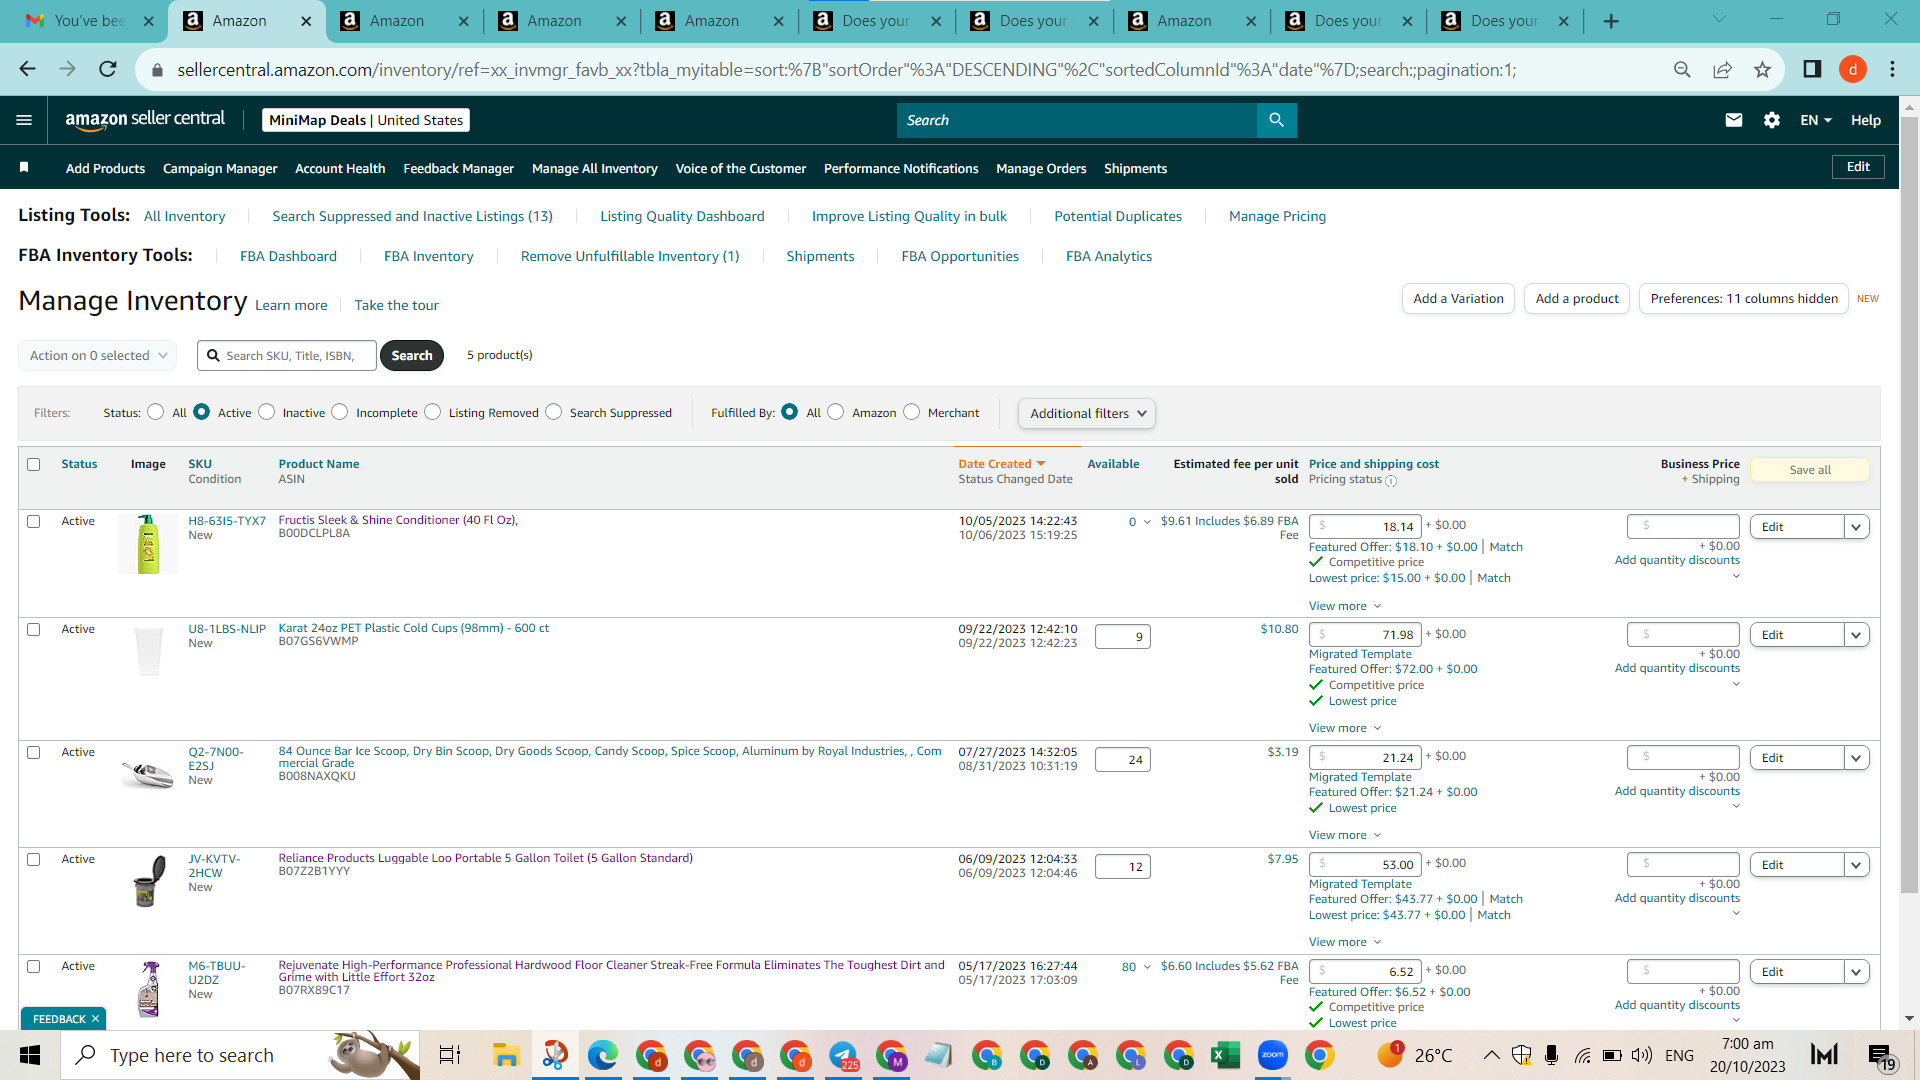Screen dimensions: 1920x1080
Task: Open Feedback Manager menu item
Action: [x=459, y=168]
